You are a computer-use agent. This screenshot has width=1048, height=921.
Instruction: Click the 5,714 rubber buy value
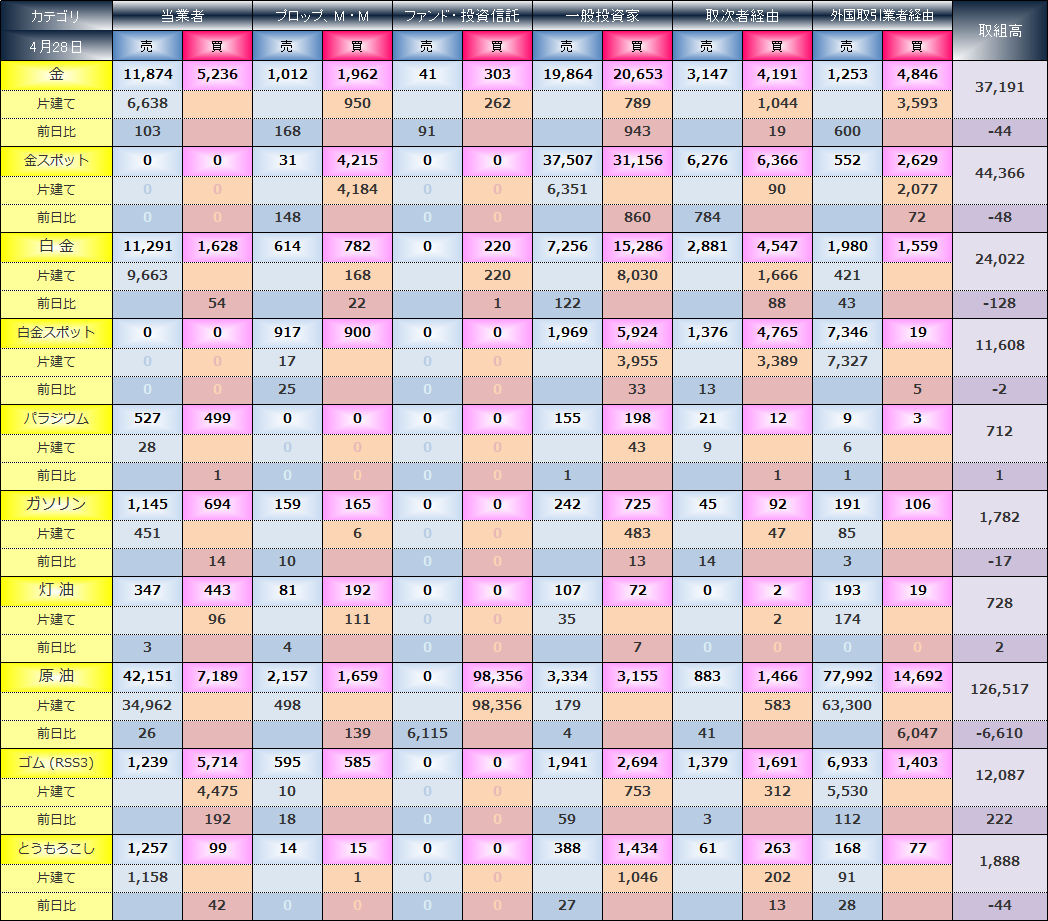point(217,763)
